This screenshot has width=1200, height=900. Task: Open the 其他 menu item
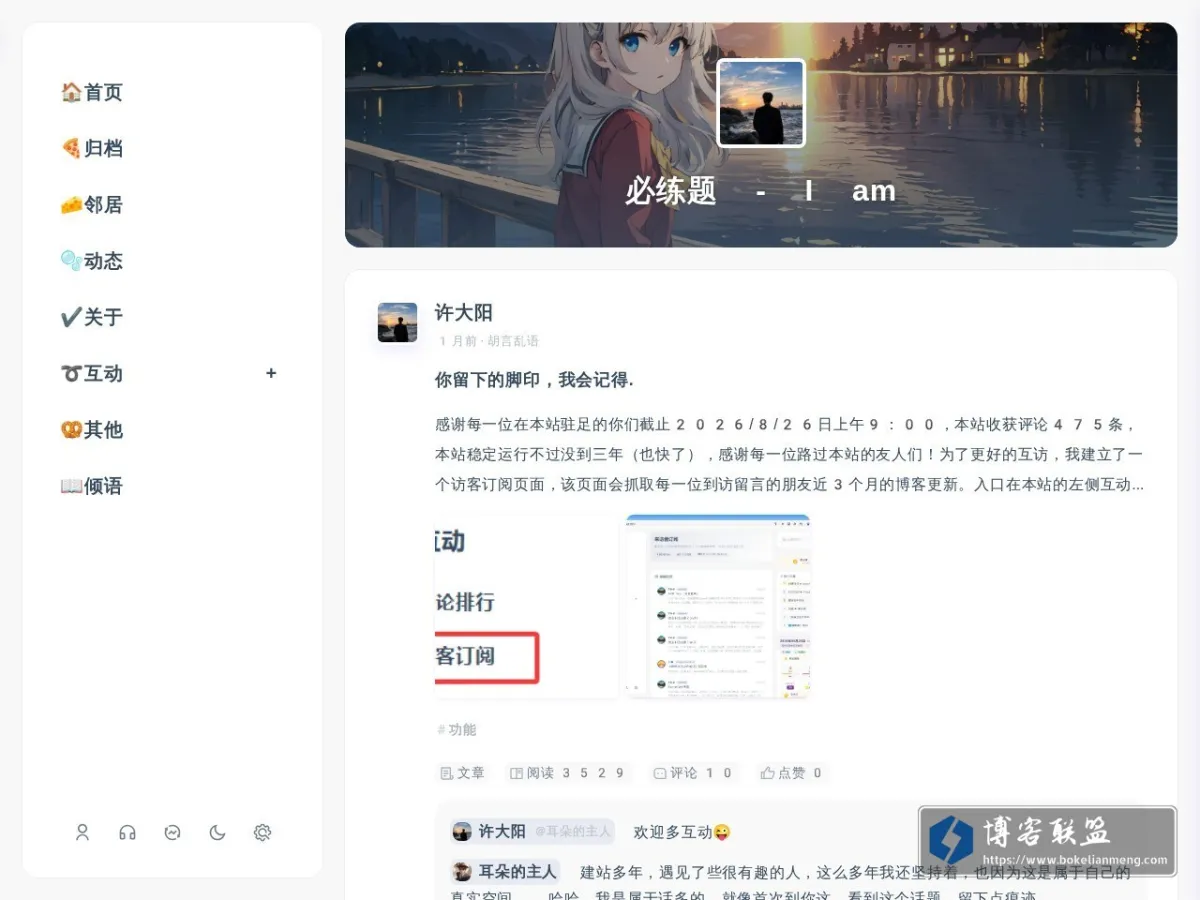coord(92,430)
